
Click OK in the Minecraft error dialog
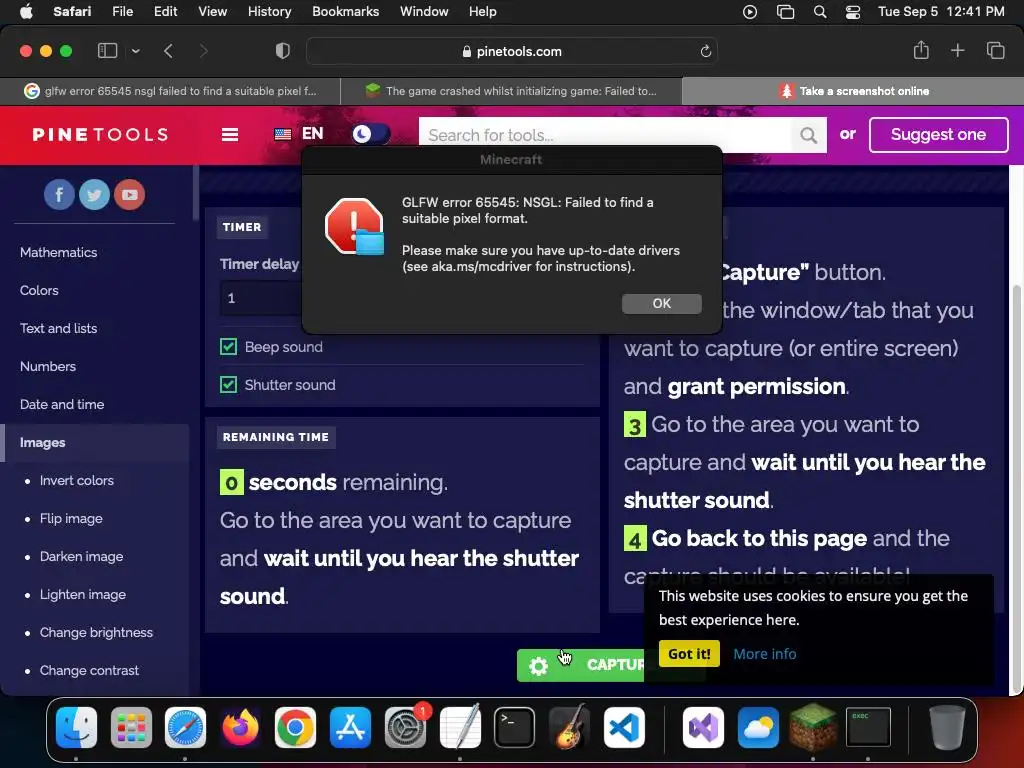662,303
